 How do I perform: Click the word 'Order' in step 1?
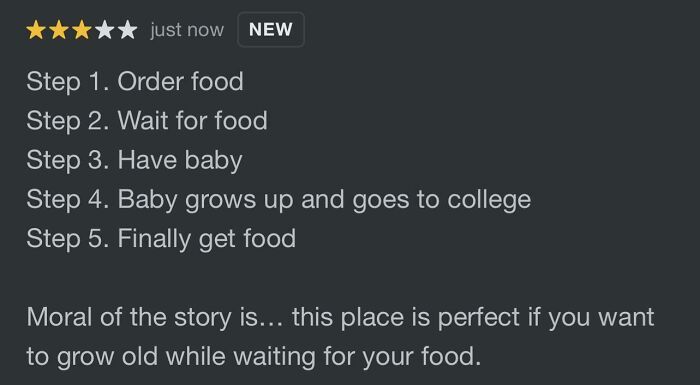150,82
